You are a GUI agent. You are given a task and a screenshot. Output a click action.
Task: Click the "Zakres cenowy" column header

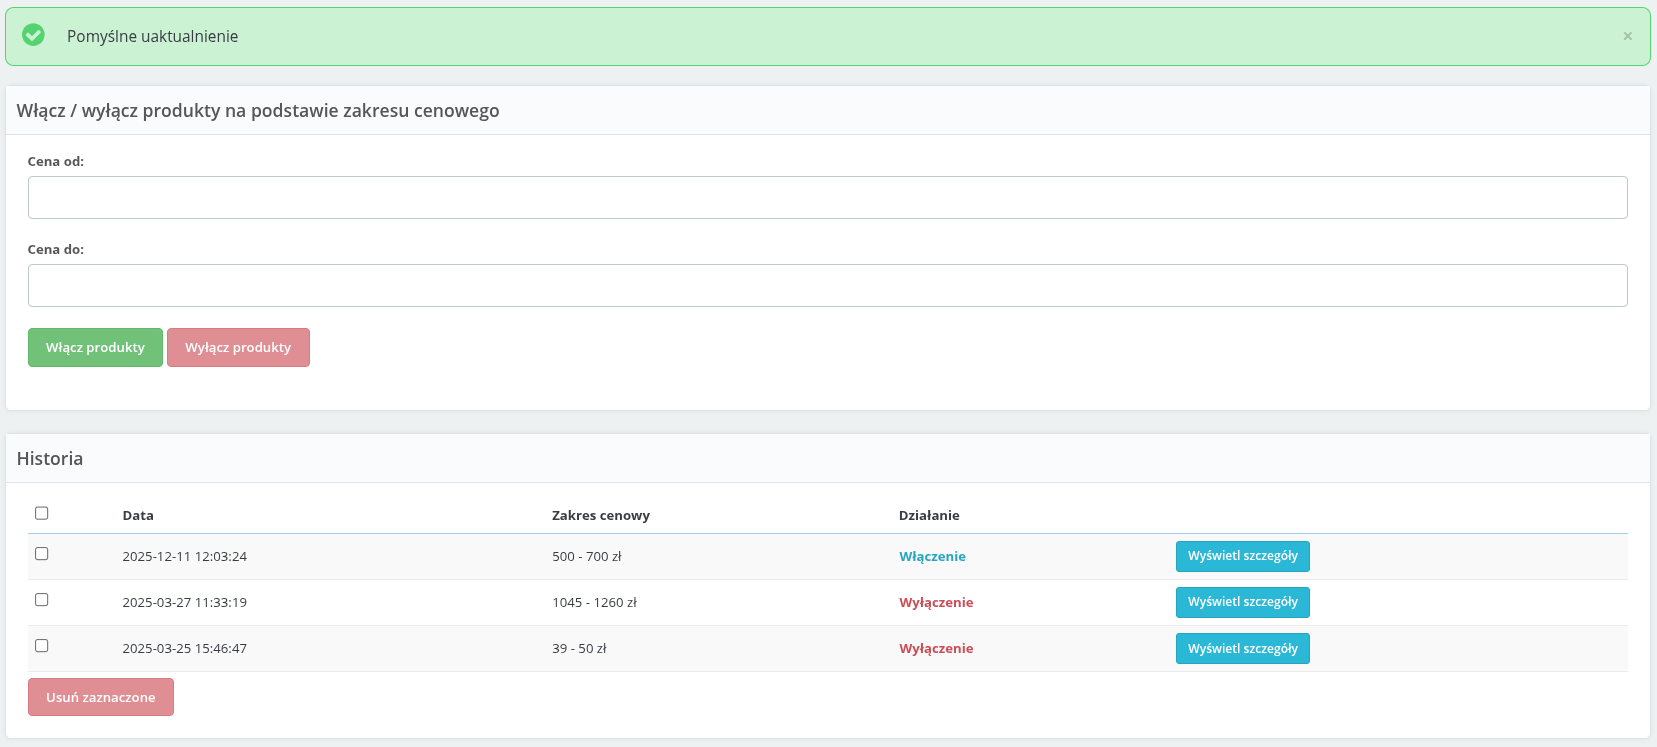click(600, 516)
